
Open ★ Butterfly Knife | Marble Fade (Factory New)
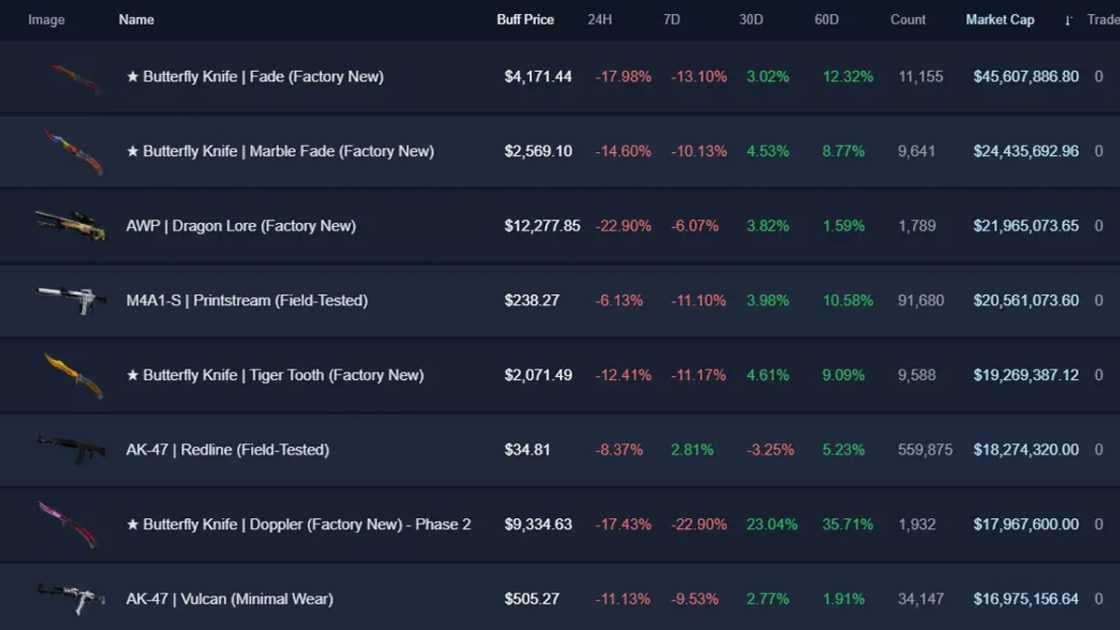point(280,151)
